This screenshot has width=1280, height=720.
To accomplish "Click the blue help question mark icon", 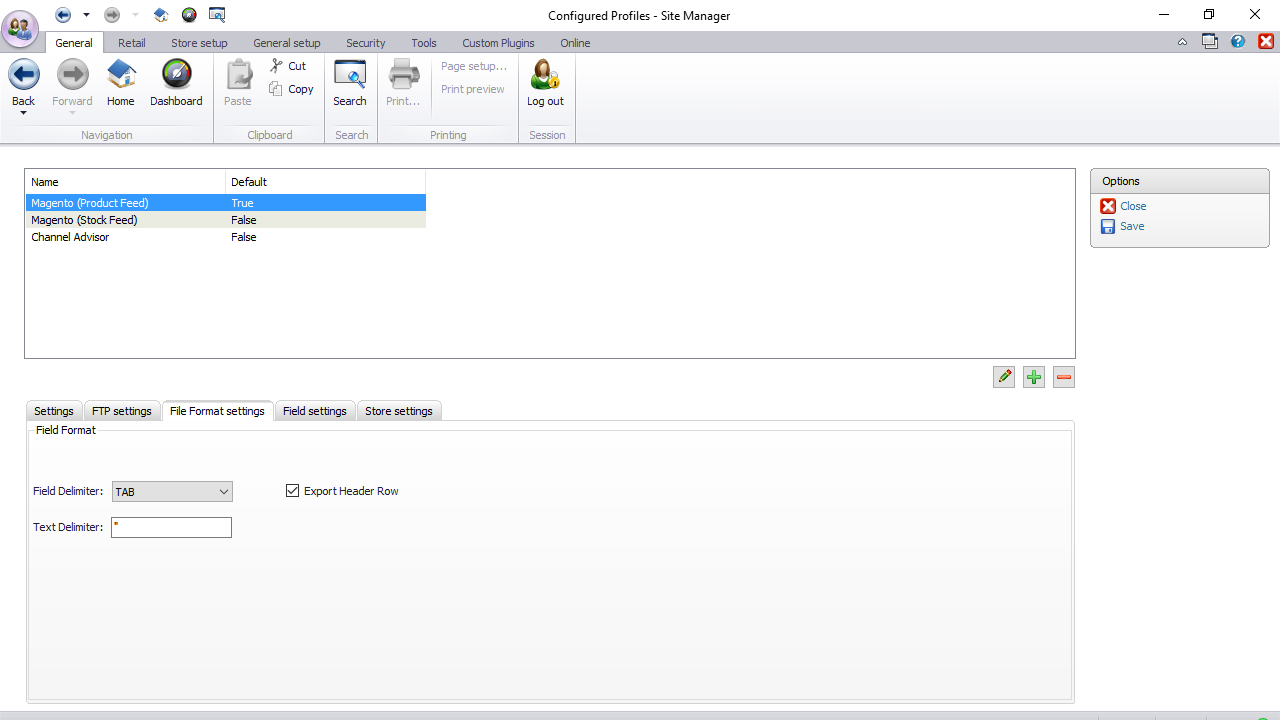I will click(x=1238, y=42).
